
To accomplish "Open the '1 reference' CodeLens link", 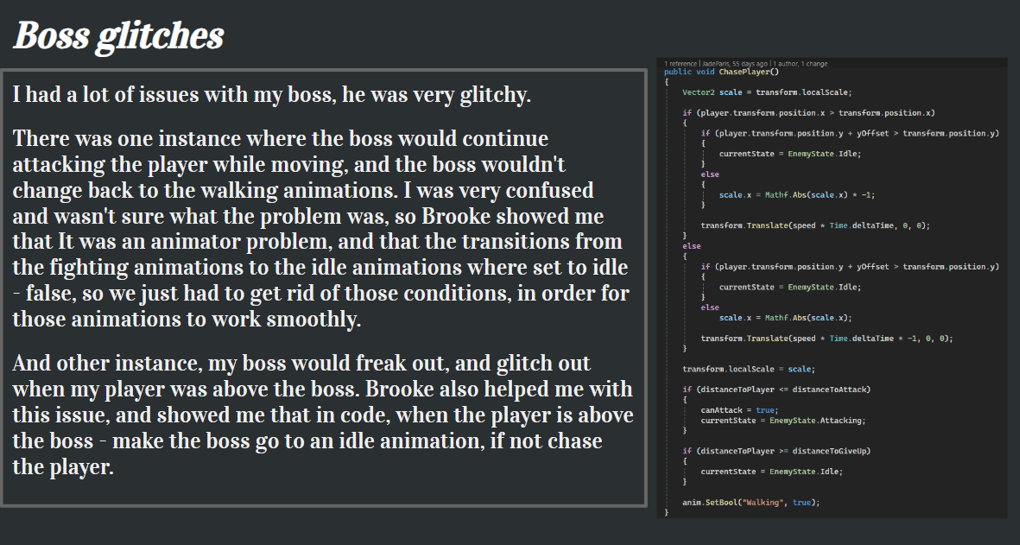I will (x=680, y=64).
